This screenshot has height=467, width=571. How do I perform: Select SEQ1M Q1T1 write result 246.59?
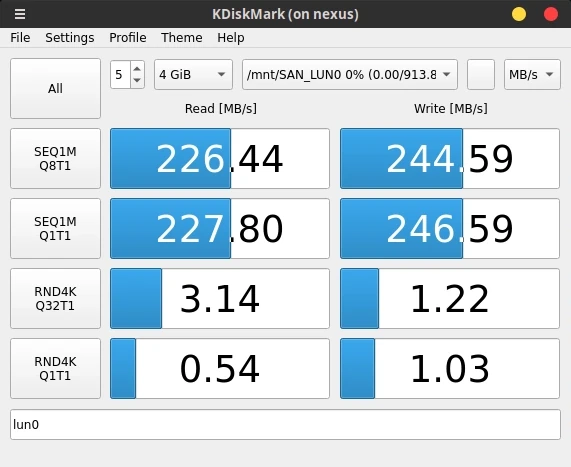pyautogui.click(x=450, y=228)
